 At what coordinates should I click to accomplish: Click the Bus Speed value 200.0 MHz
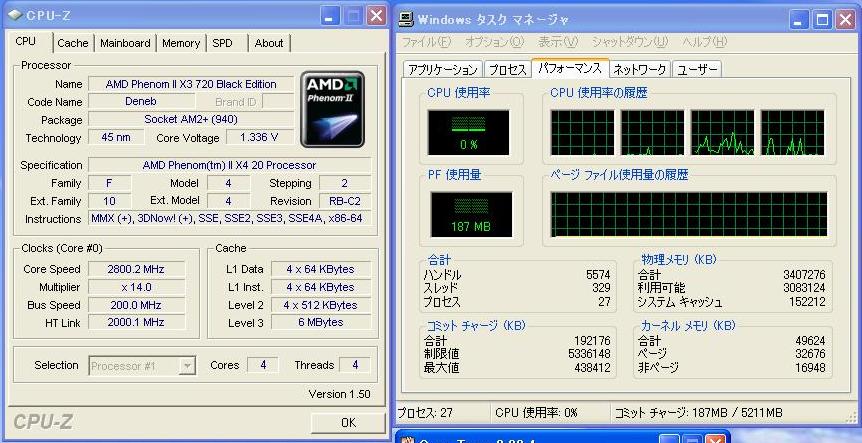[136, 305]
